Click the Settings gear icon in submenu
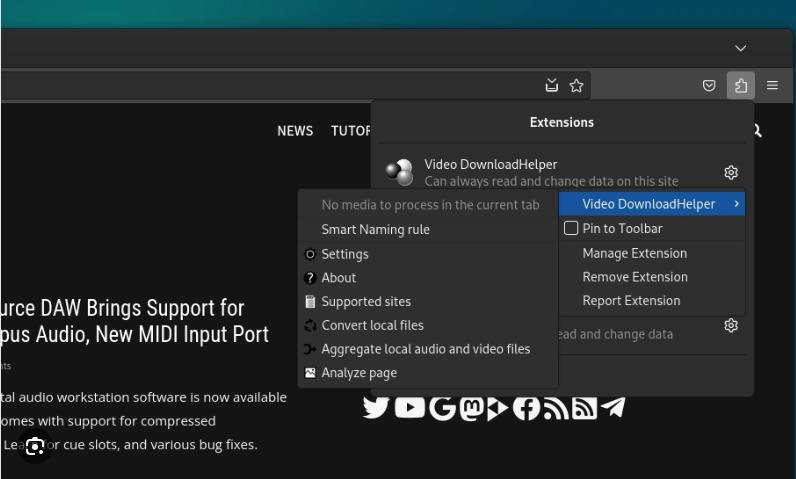This screenshot has height=479, width=796. point(310,254)
